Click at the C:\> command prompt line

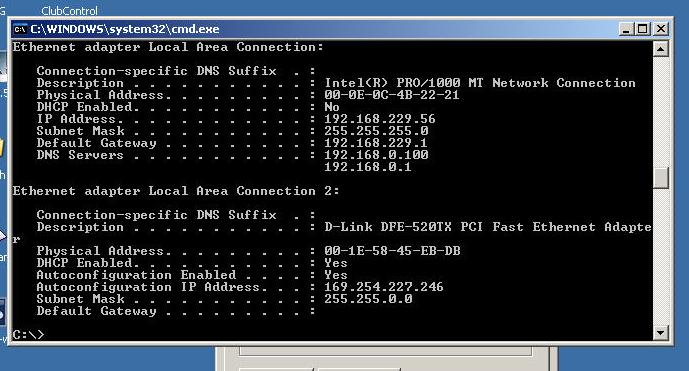(x=28, y=335)
